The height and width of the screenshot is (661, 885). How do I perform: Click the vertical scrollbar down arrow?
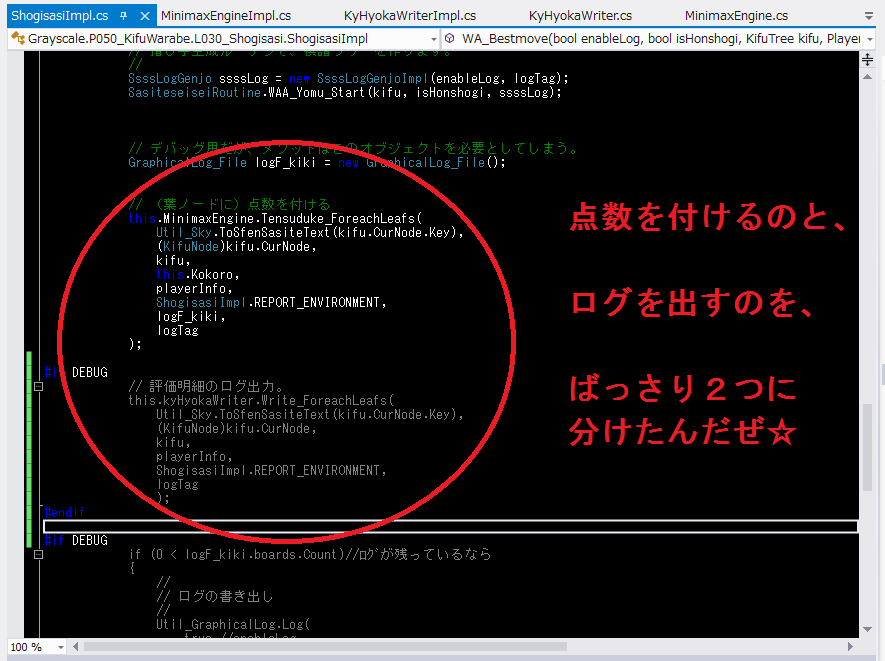[x=868, y=630]
